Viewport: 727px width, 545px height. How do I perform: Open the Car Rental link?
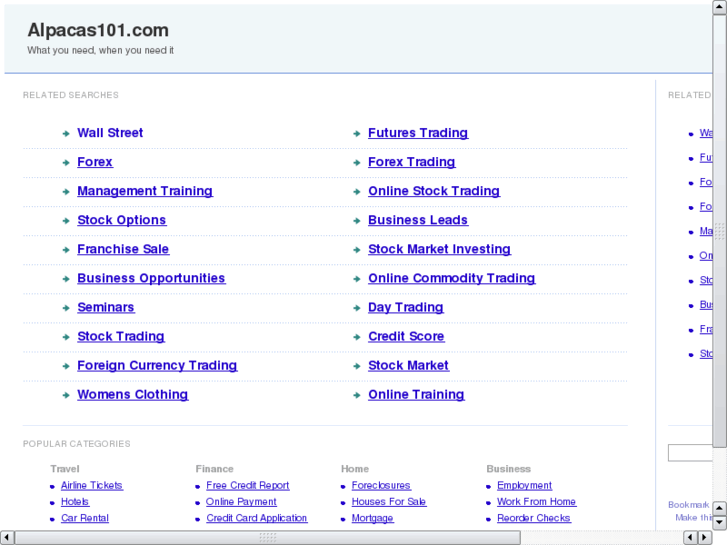(x=85, y=518)
